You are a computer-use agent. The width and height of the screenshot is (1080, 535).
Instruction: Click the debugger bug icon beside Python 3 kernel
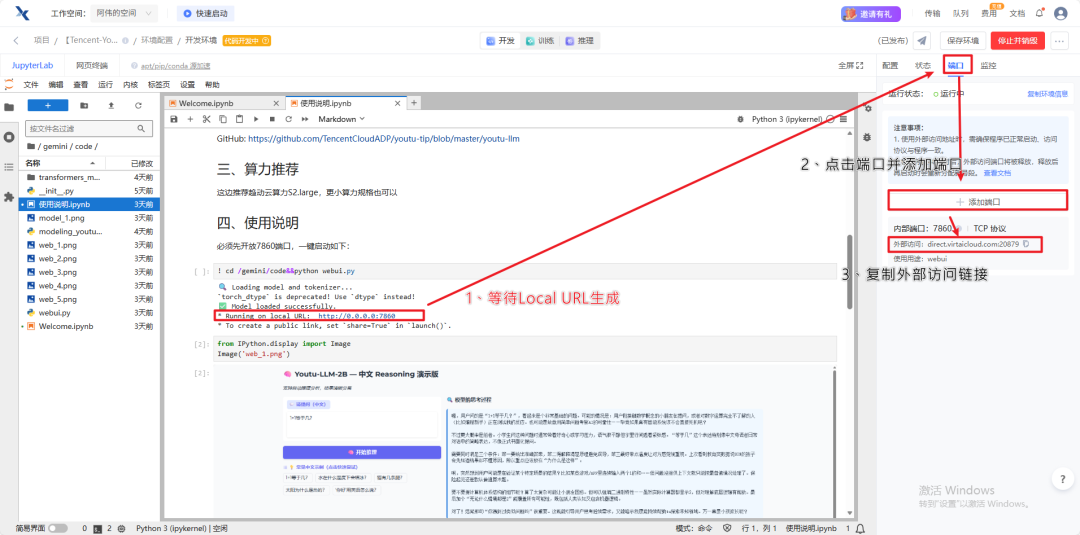(x=740, y=119)
